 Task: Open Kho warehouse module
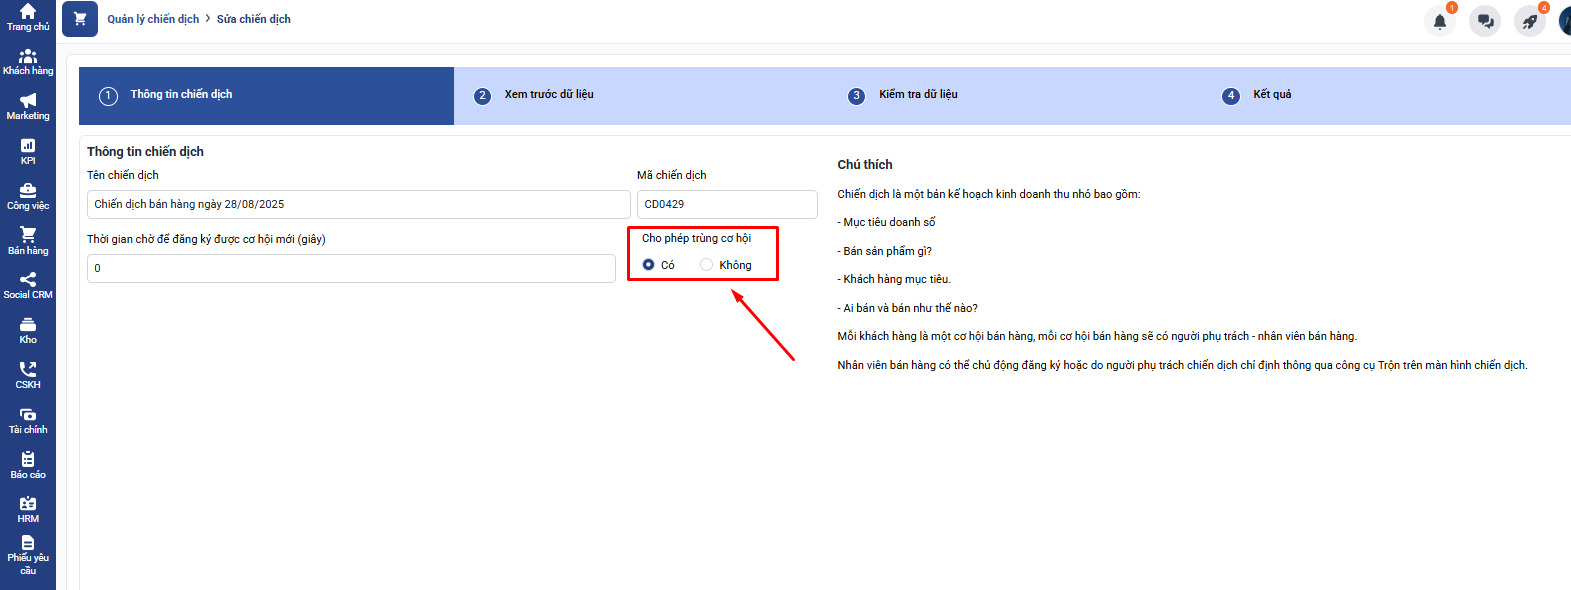tap(28, 331)
